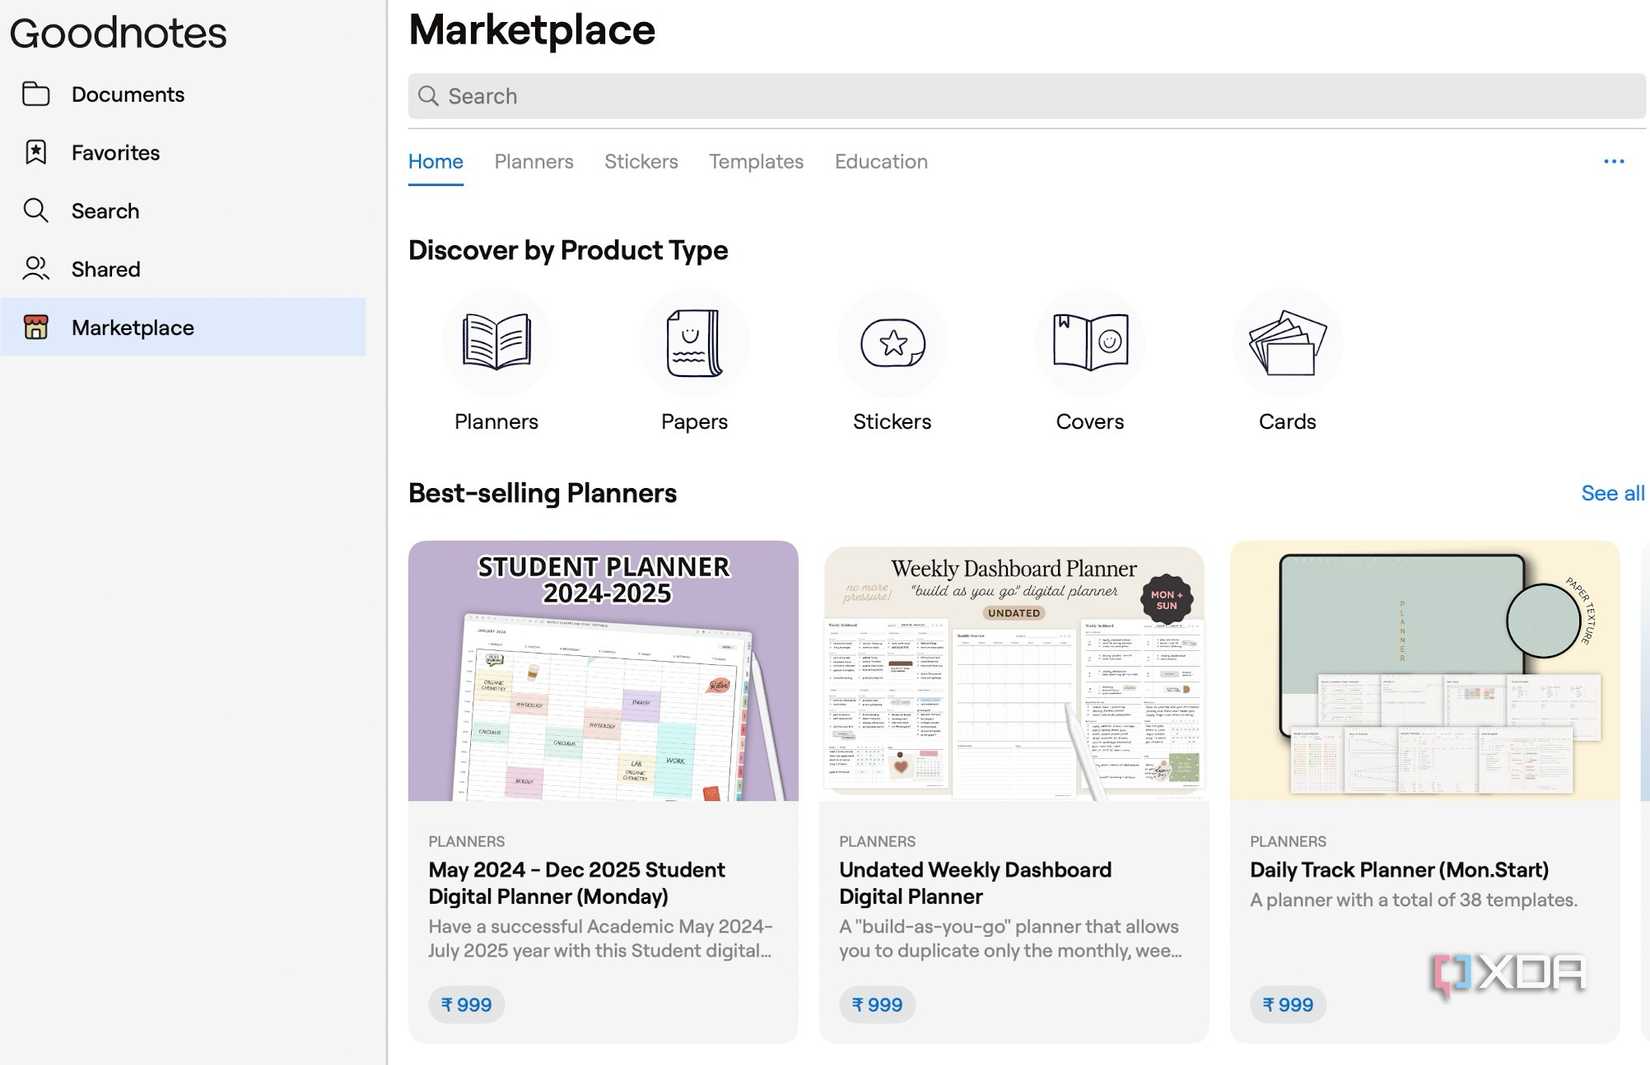
Task: Go to the Education tab
Action: point(881,161)
